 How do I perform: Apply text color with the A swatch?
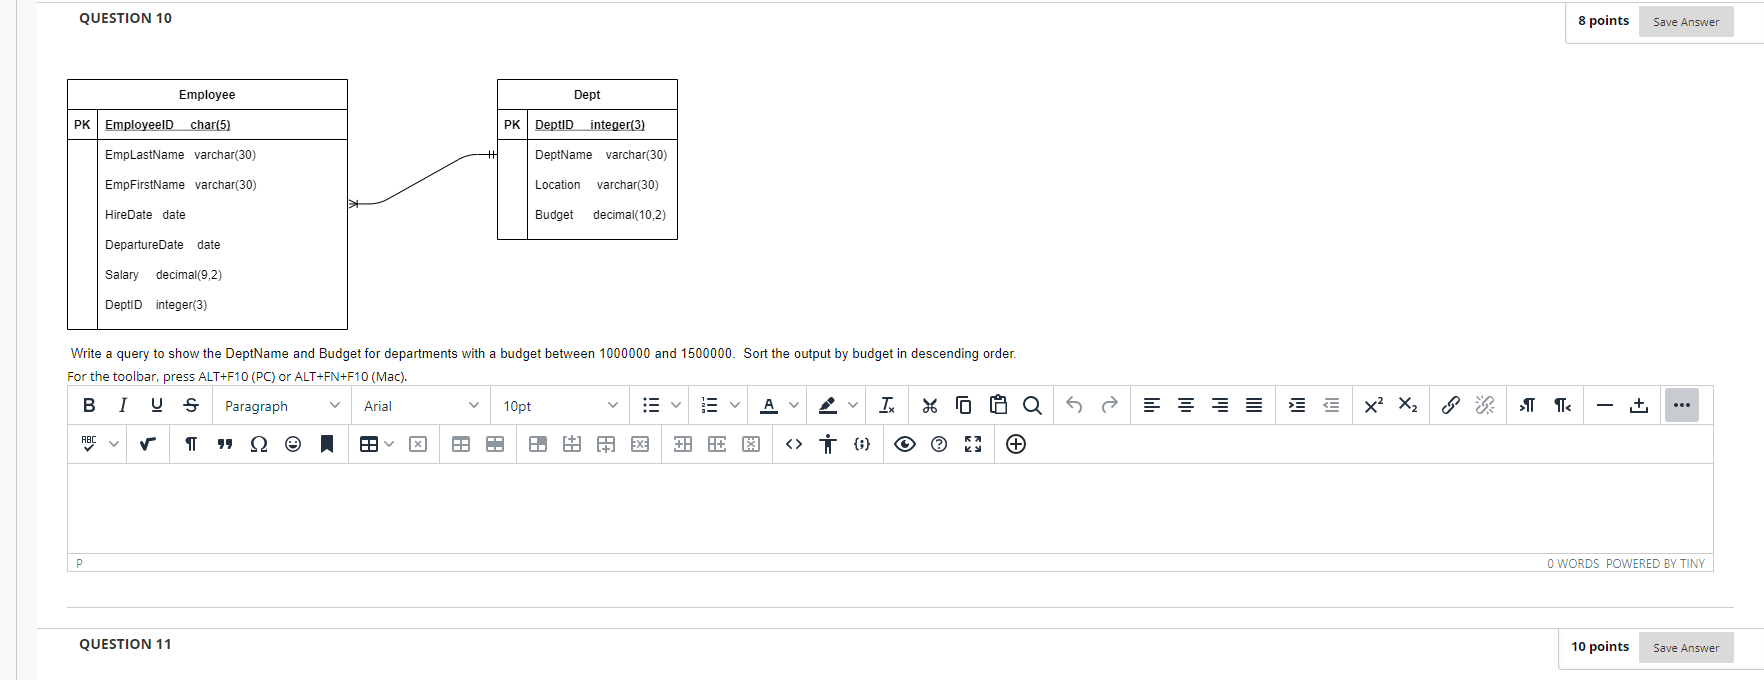[x=769, y=405]
